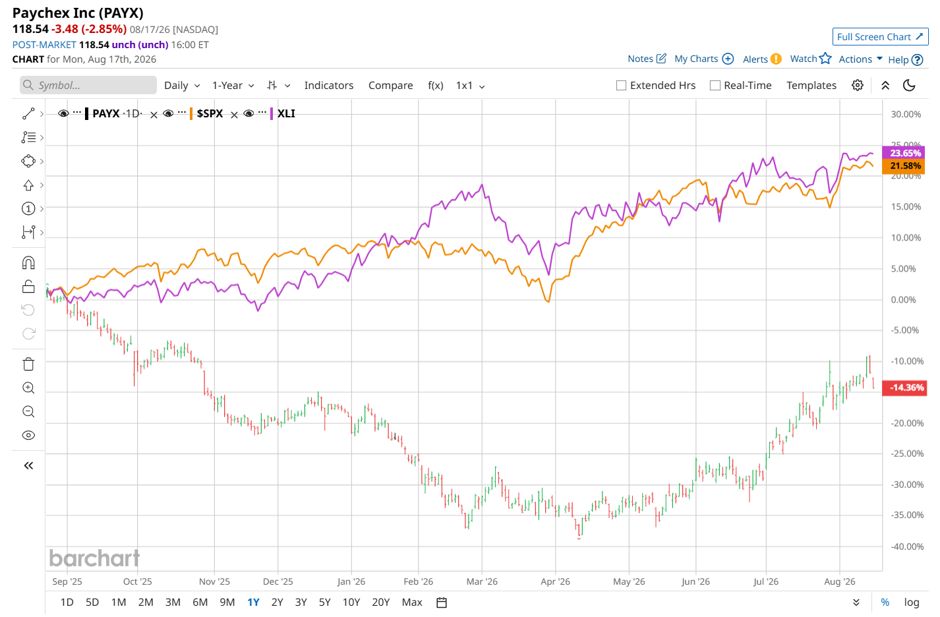Image resolution: width=940 pixels, height=617 pixels.
Task: Switch to dark mode moon icon
Action: point(909,85)
